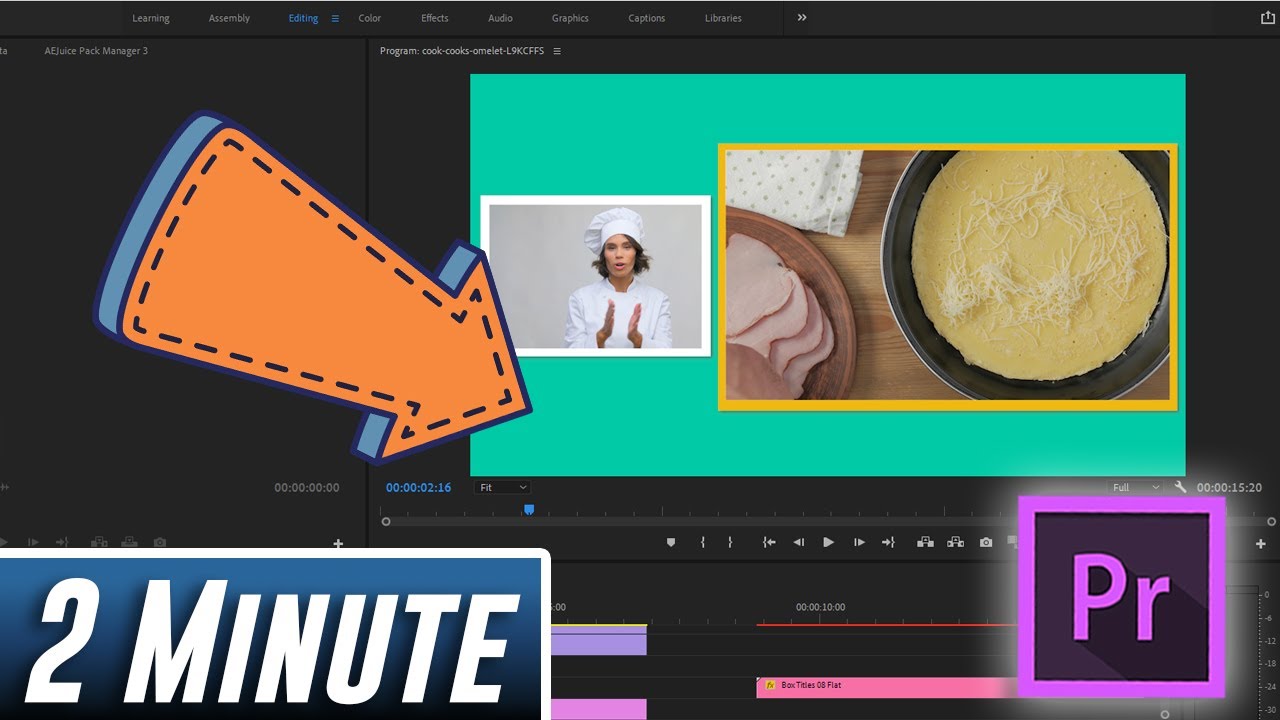Viewport: 1280px width, 720px height.
Task: Select the purple clip on upper video track
Action: (598, 641)
